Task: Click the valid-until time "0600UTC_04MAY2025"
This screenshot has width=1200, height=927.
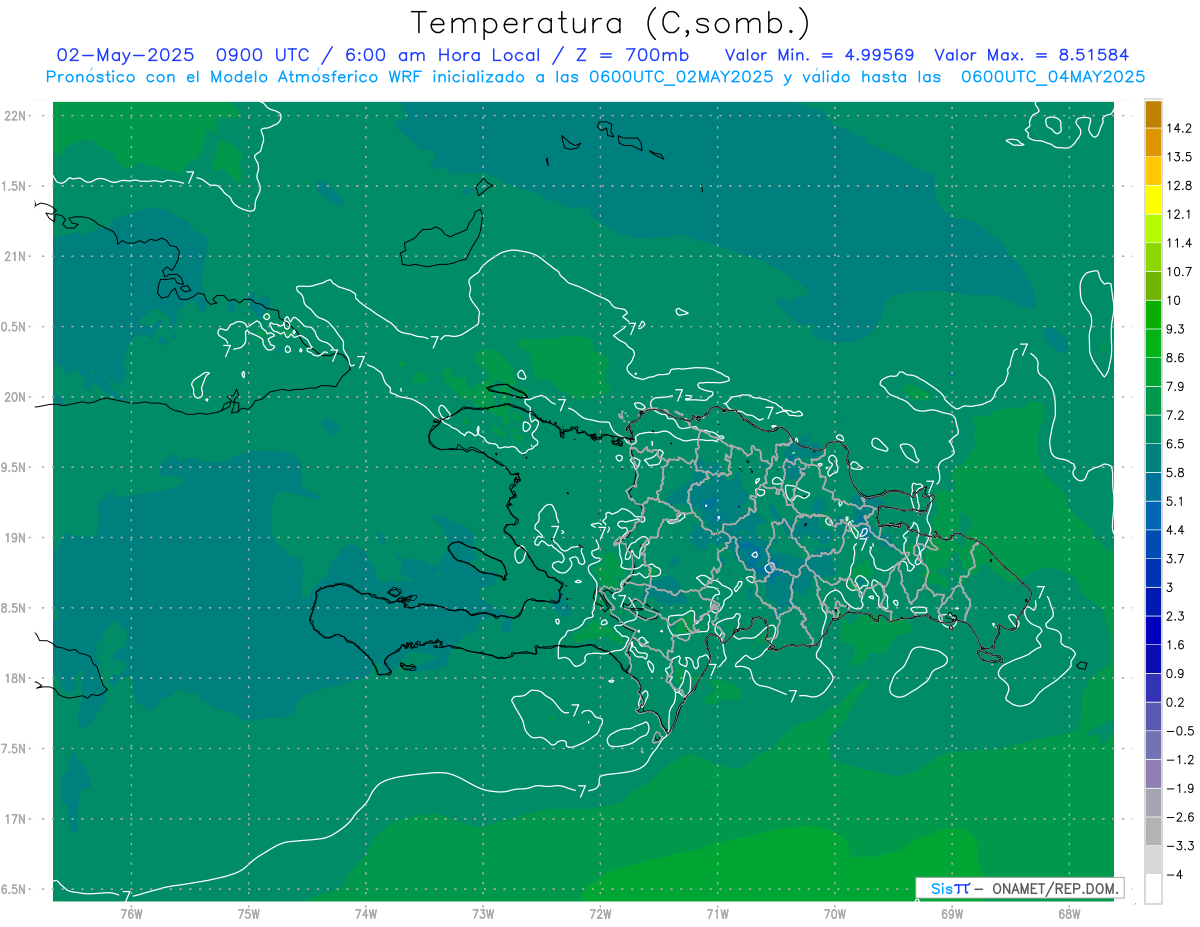Action: (x=1053, y=76)
